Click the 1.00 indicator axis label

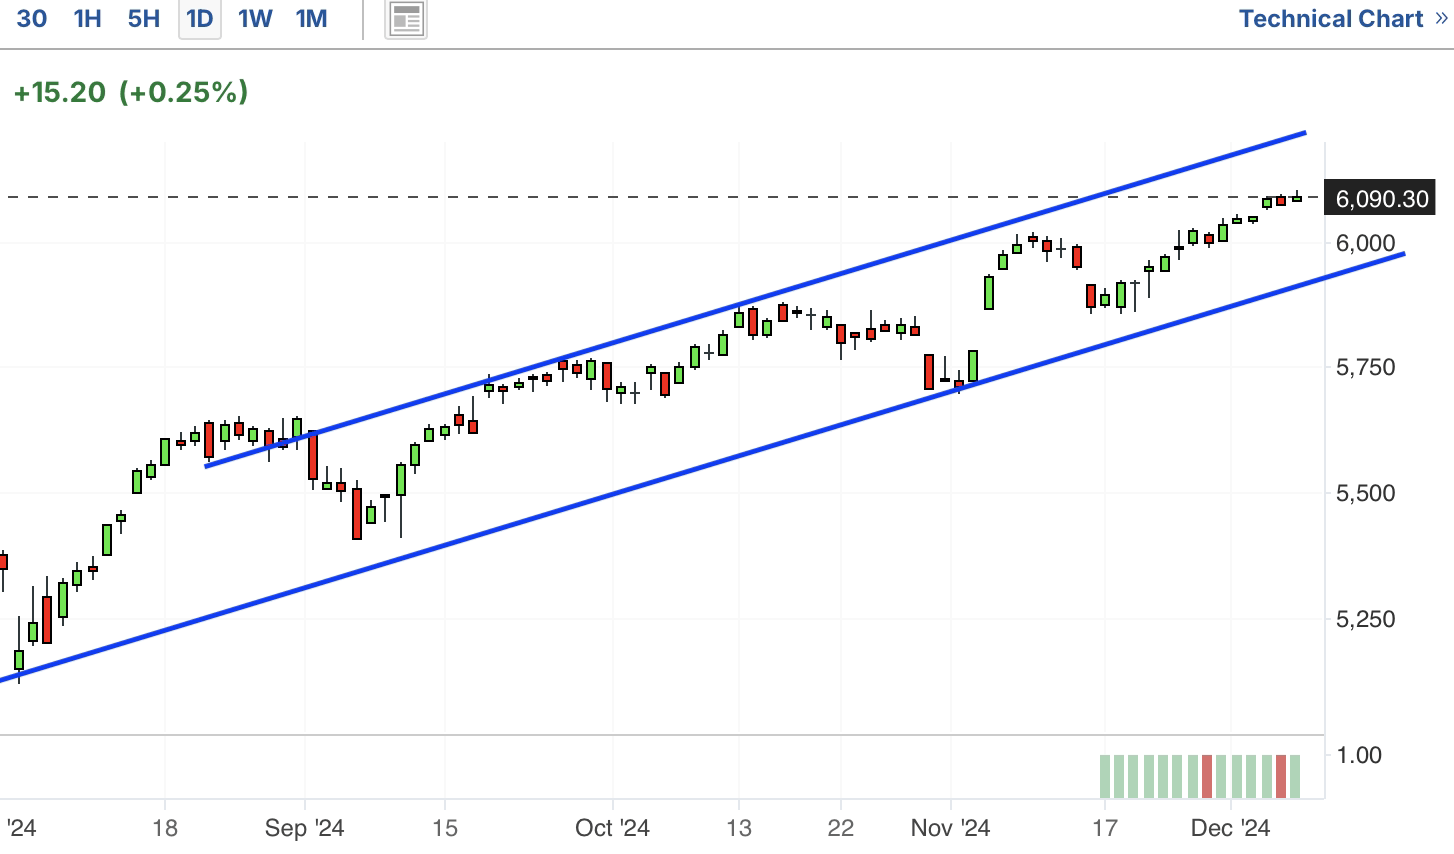pos(1359,755)
